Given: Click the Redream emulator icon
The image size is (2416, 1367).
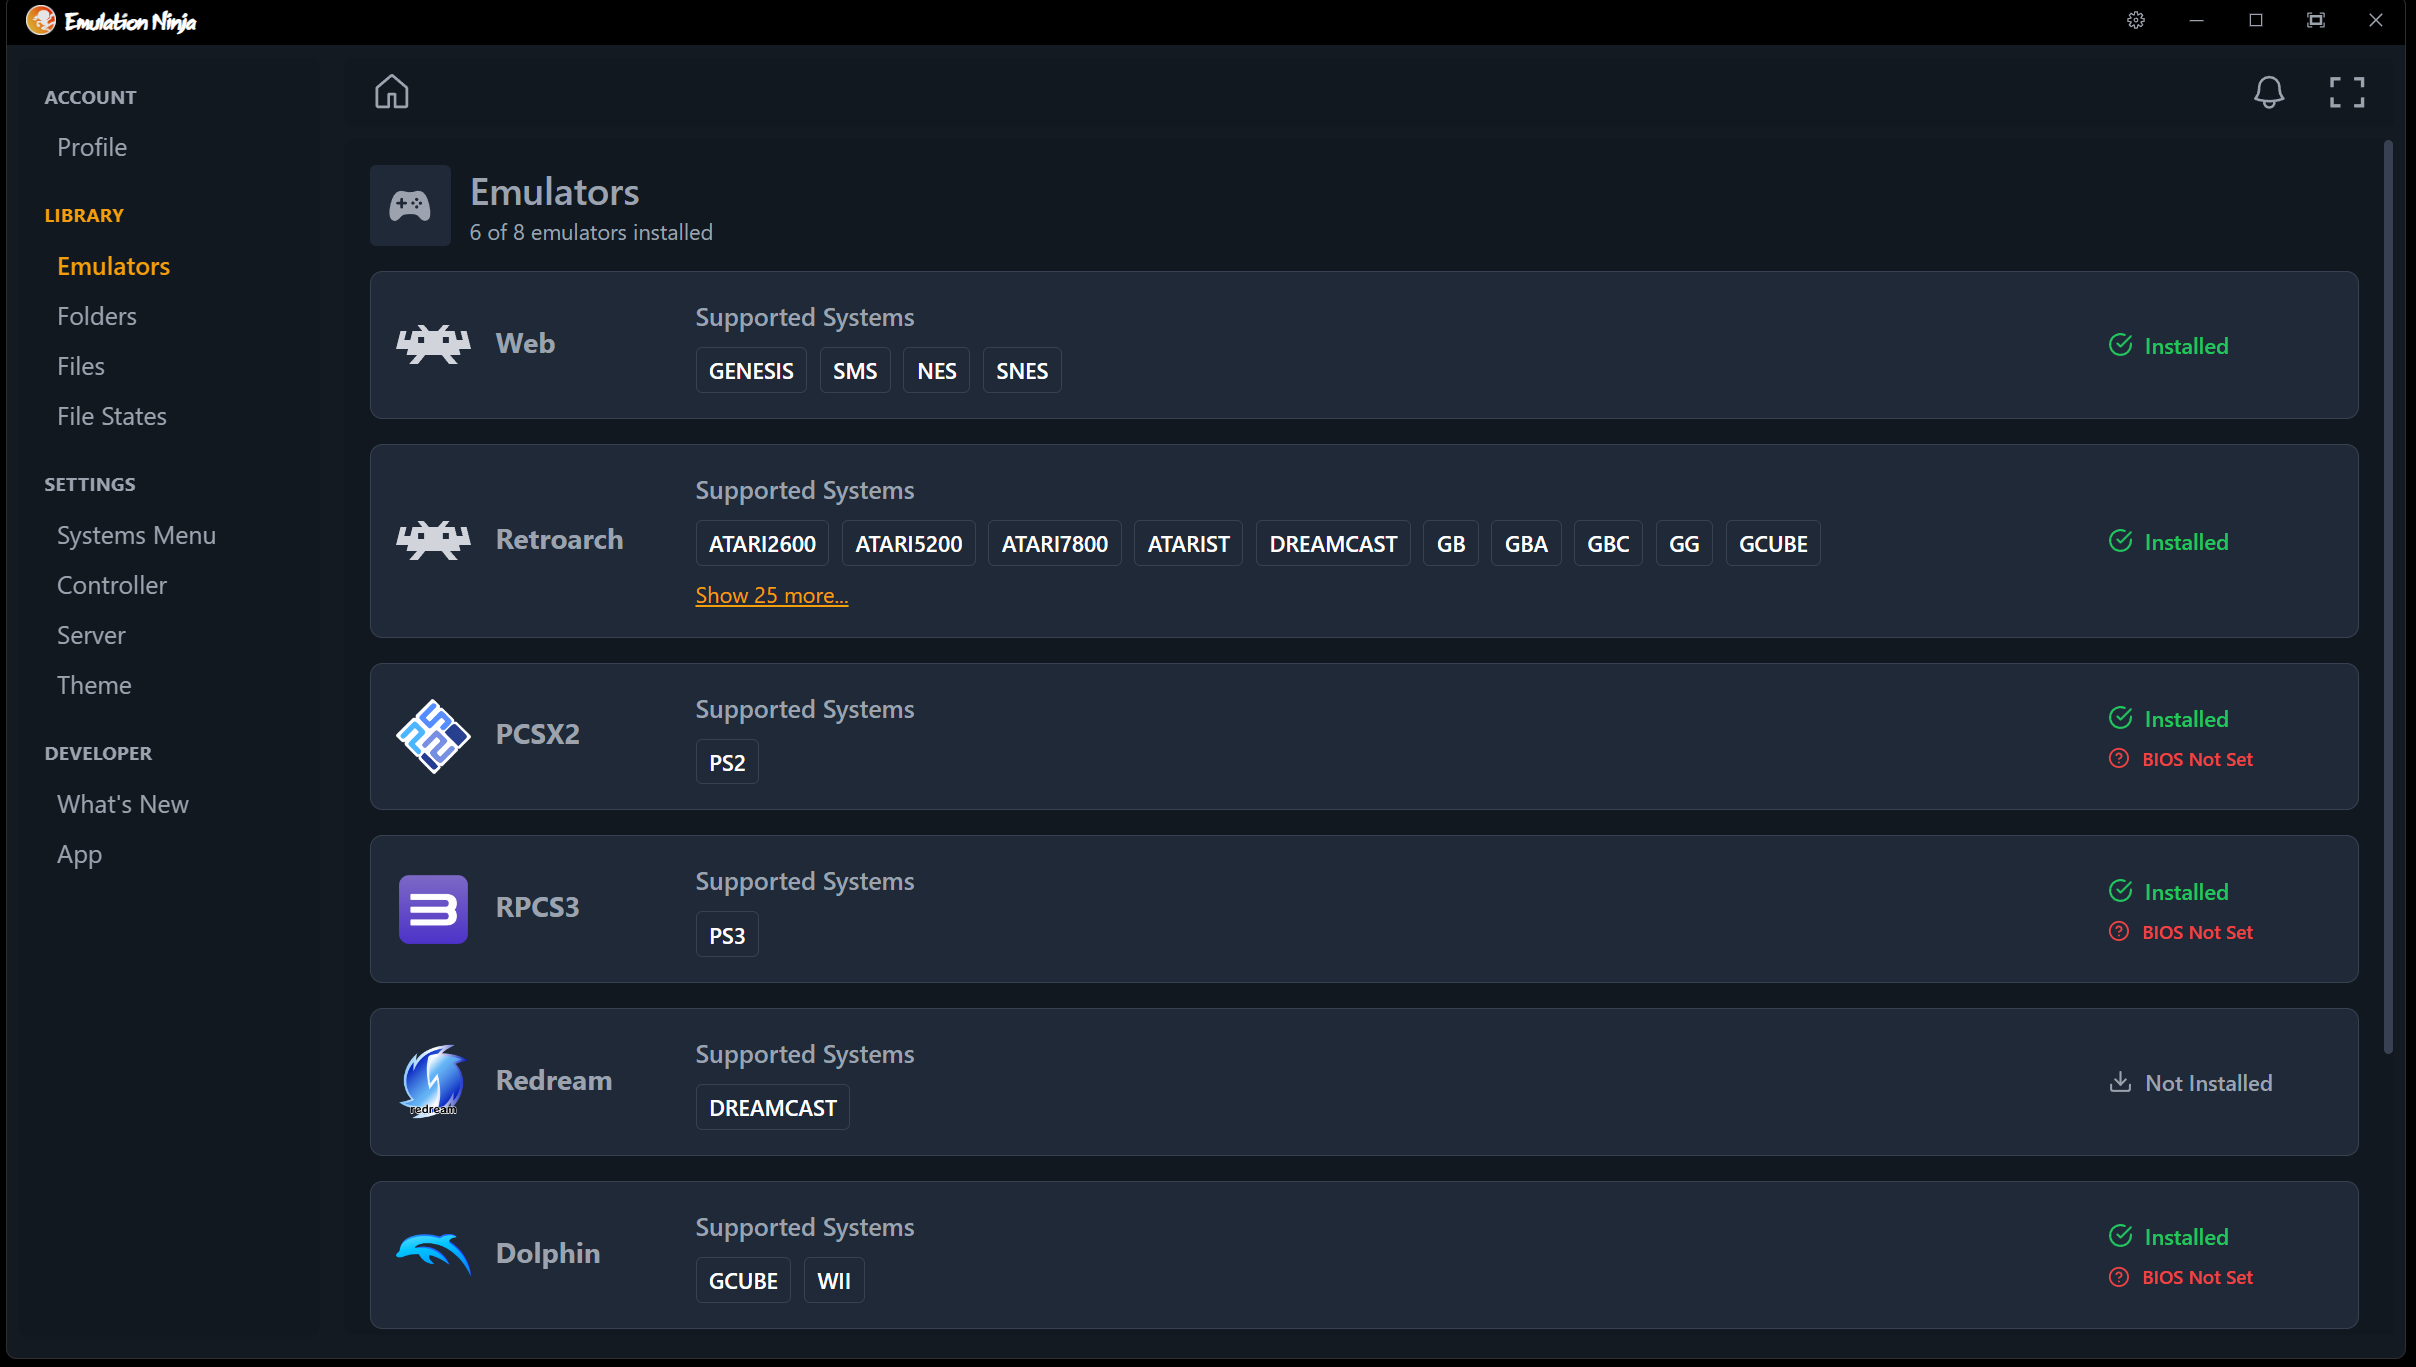Looking at the screenshot, I should pos(432,1081).
